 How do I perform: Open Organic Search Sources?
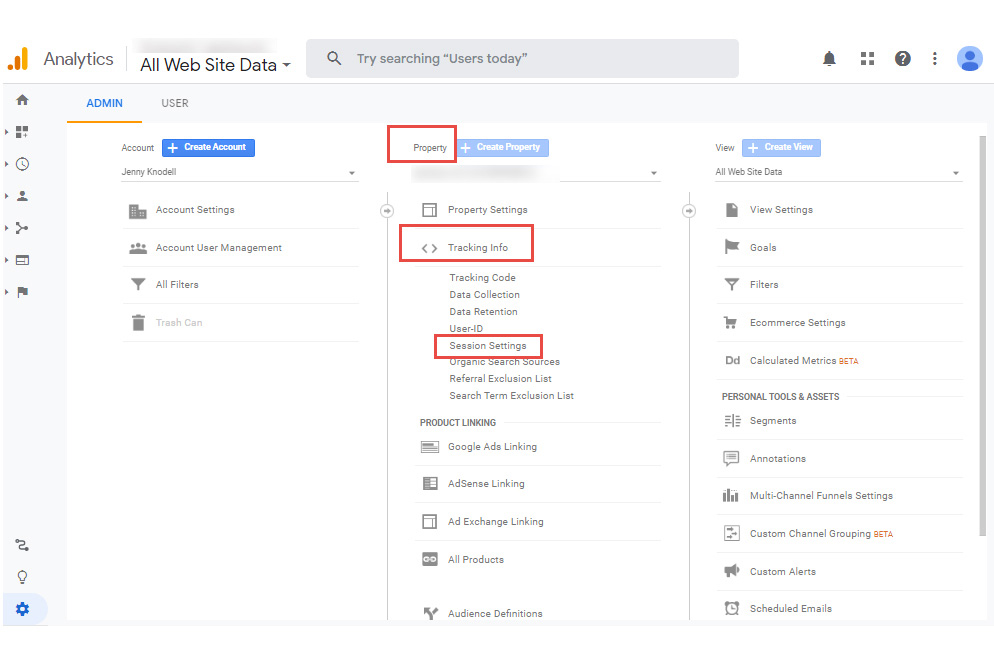(505, 362)
